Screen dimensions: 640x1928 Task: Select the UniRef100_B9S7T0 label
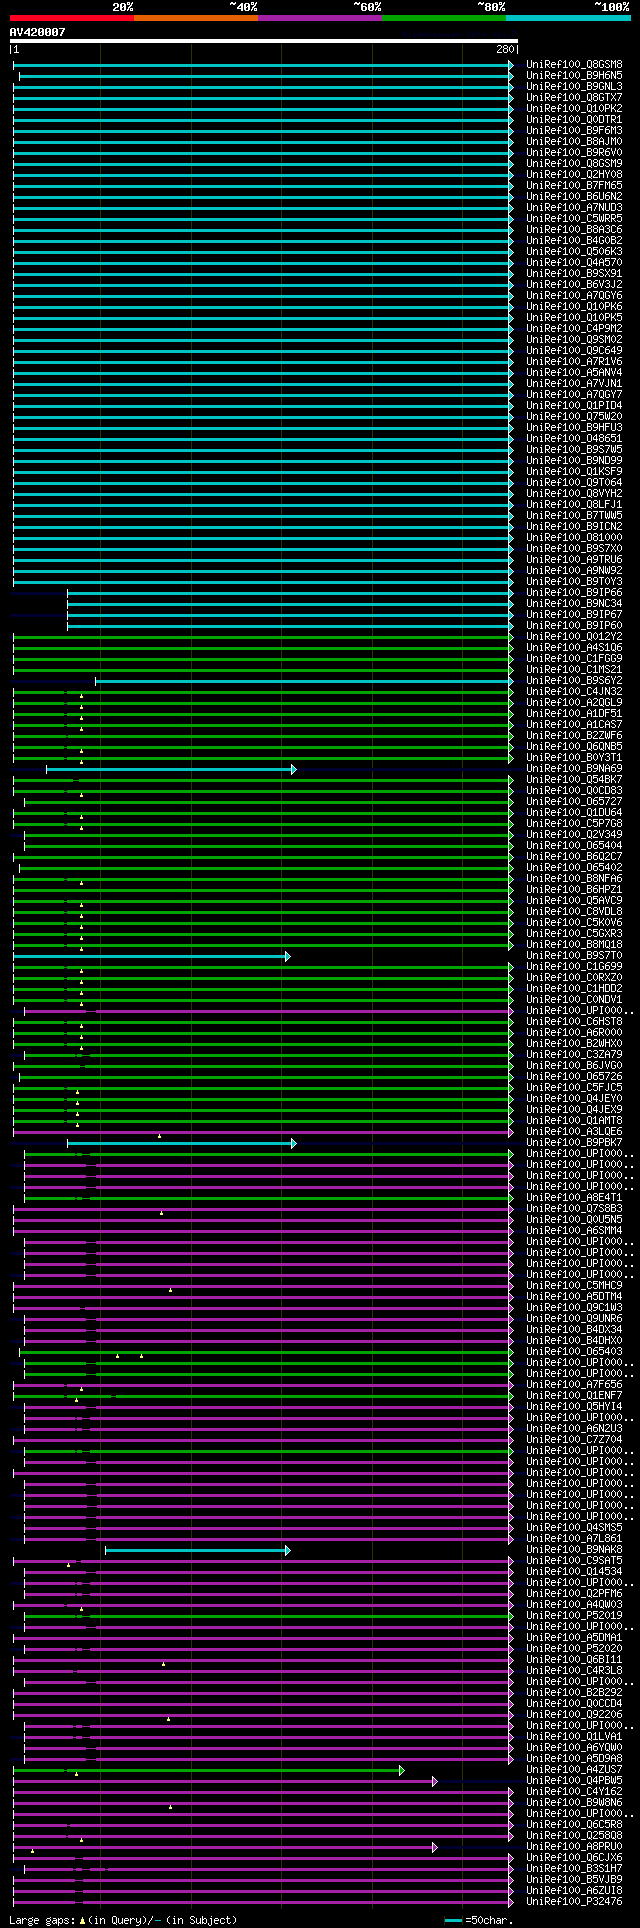tap(574, 955)
